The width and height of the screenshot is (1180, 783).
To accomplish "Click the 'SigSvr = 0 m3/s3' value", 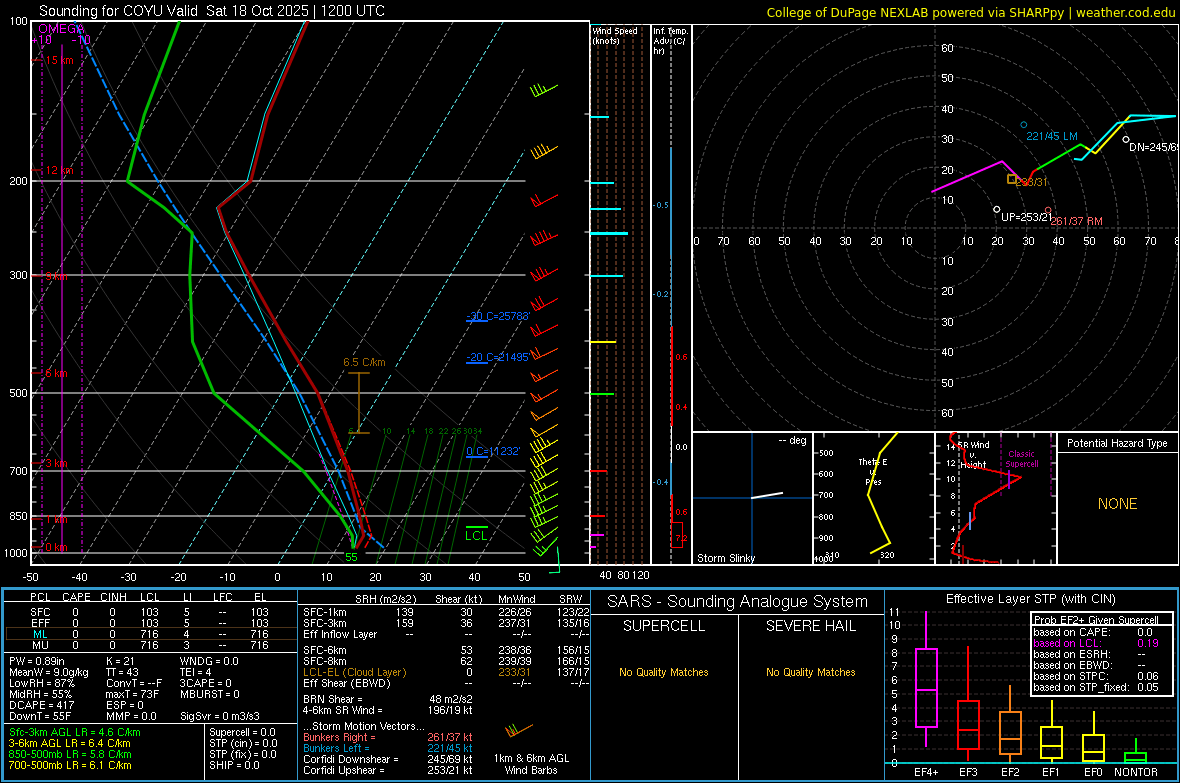I will point(220,717).
